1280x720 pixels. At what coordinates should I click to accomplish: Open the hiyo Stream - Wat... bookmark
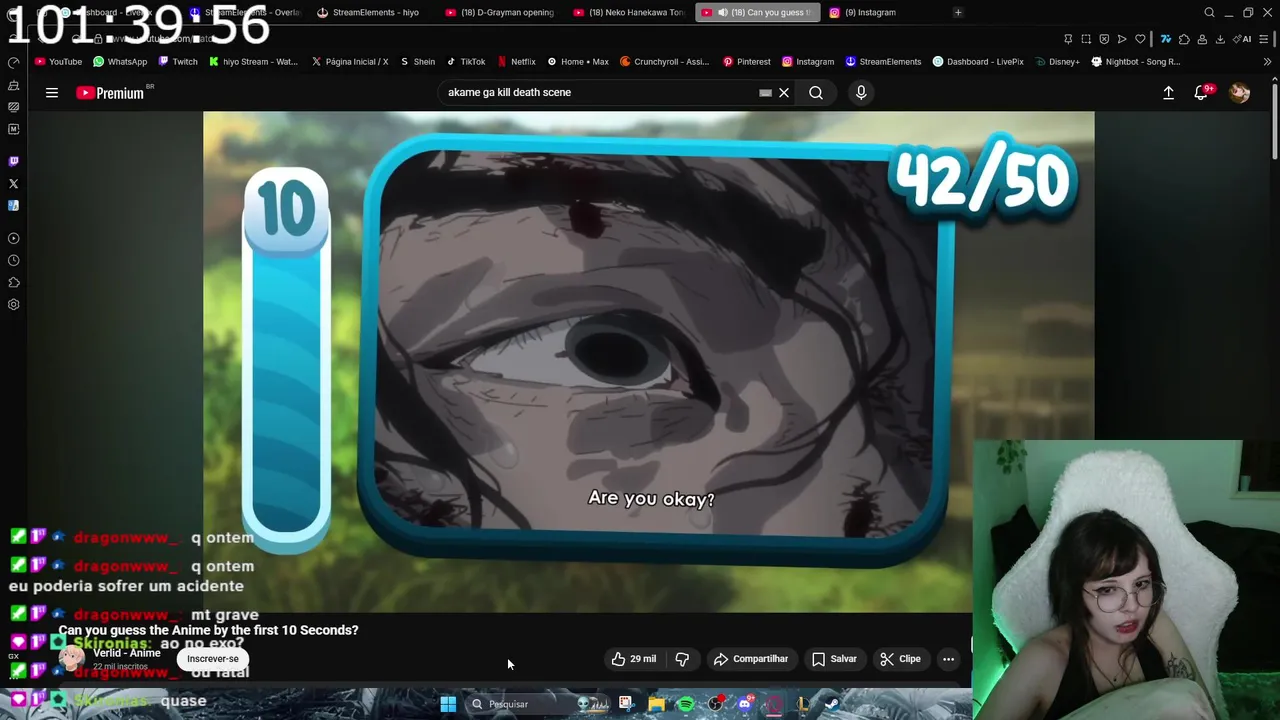pyautogui.click(x=253, y=61)
